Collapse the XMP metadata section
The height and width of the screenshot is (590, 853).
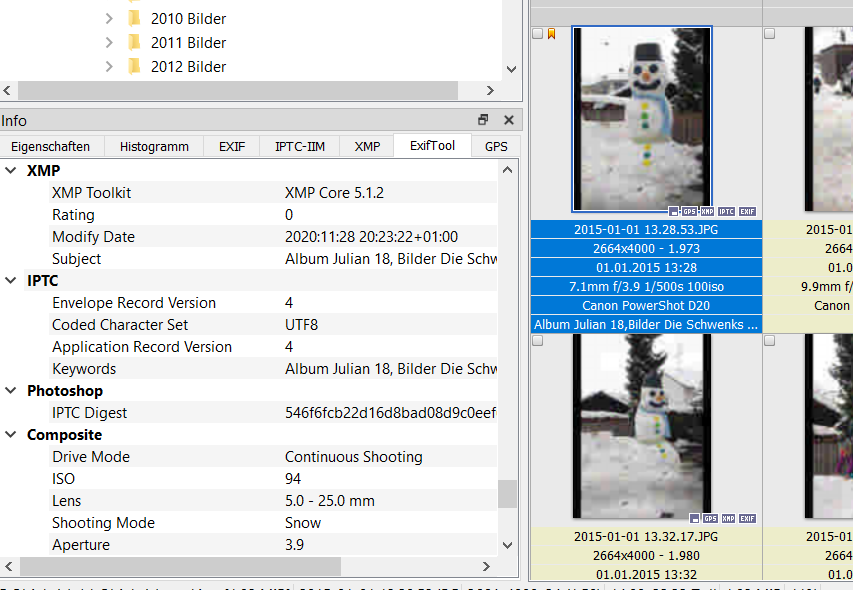pyautogui.click(x=11, y=171)
